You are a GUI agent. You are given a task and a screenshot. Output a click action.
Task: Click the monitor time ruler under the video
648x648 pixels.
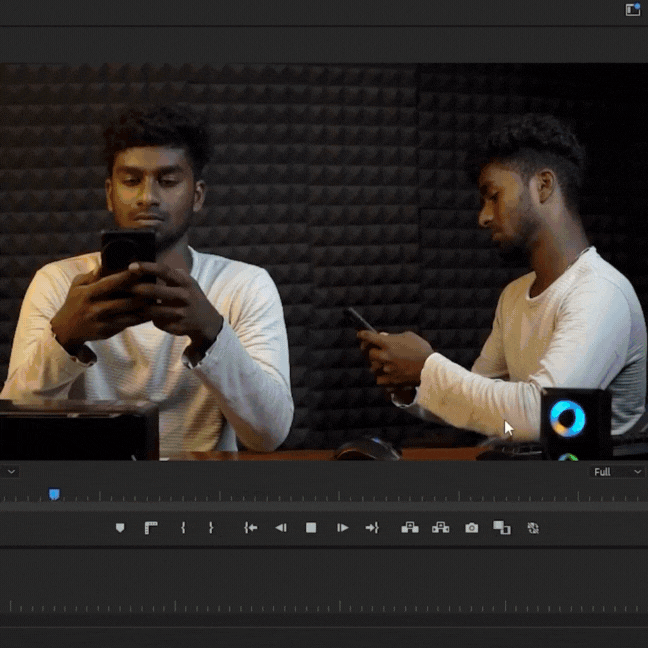click(324, 495)
